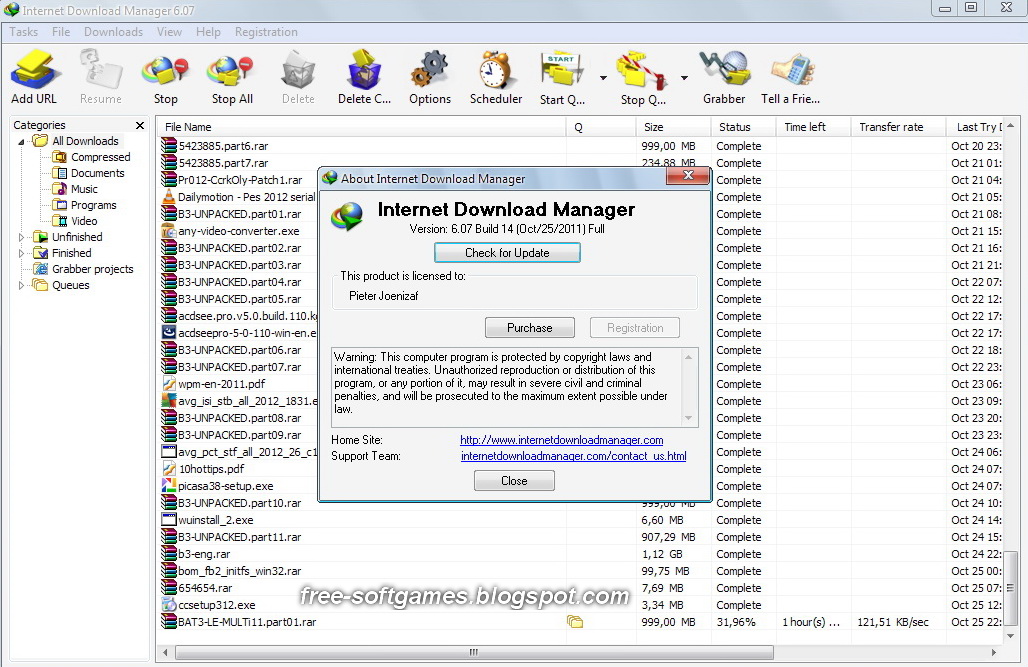The image size is (1028, 667).
Task: Click the horizontal scrollbar right arrow
Action: coord(994,653)
